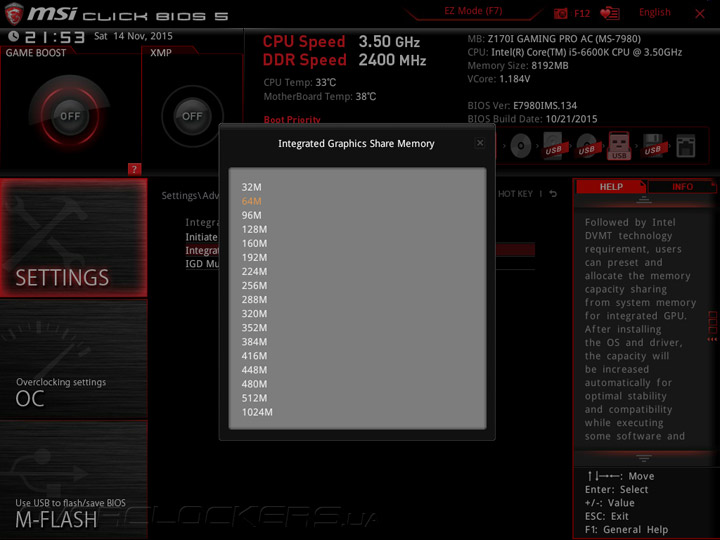This screenshot has width=720, height=540.
Task: Select the USB CD boot device icon
Action: click(586, 146)
